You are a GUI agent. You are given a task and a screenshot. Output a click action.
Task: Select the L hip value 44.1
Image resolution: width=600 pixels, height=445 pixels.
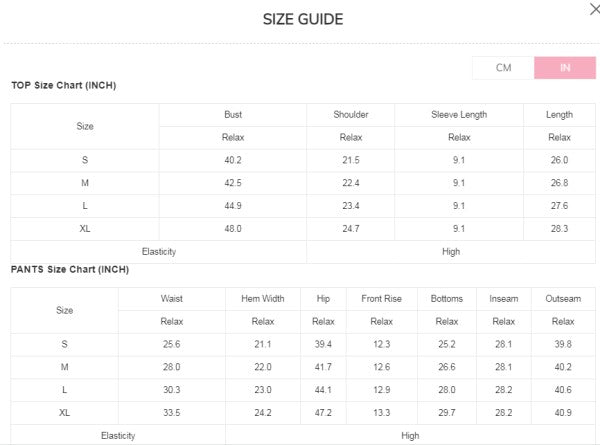tap(323, 390)
